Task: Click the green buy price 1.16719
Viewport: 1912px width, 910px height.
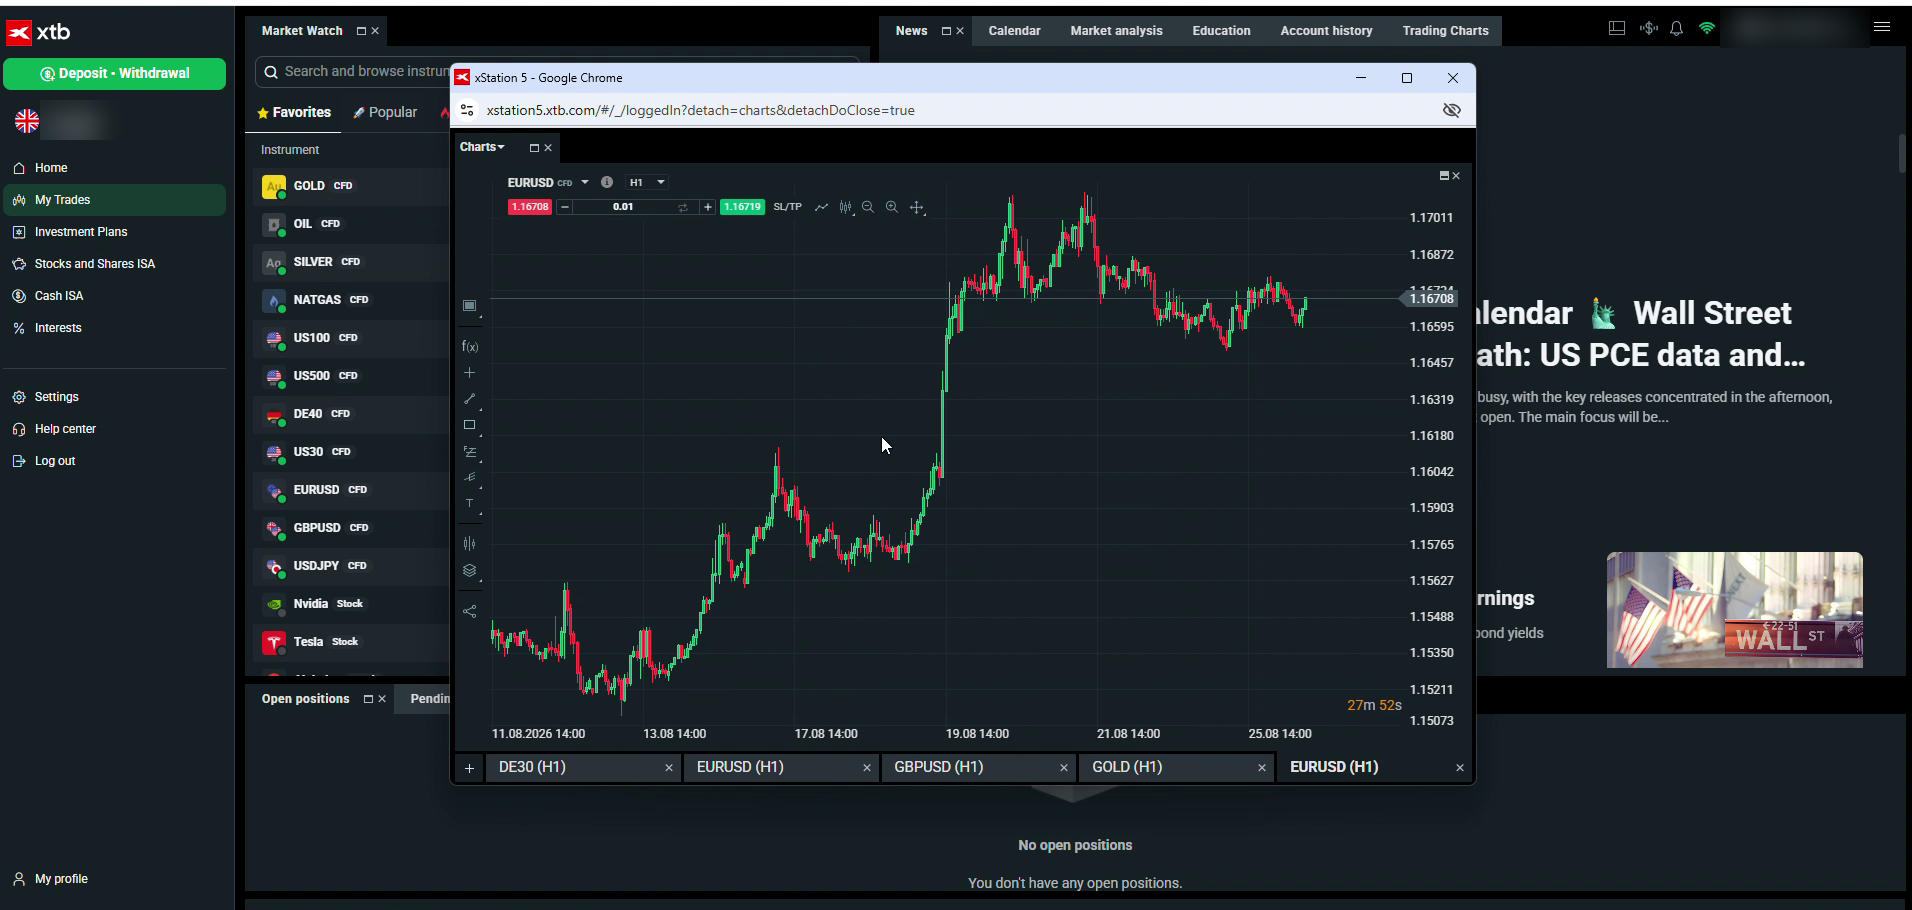Action: 742,207
